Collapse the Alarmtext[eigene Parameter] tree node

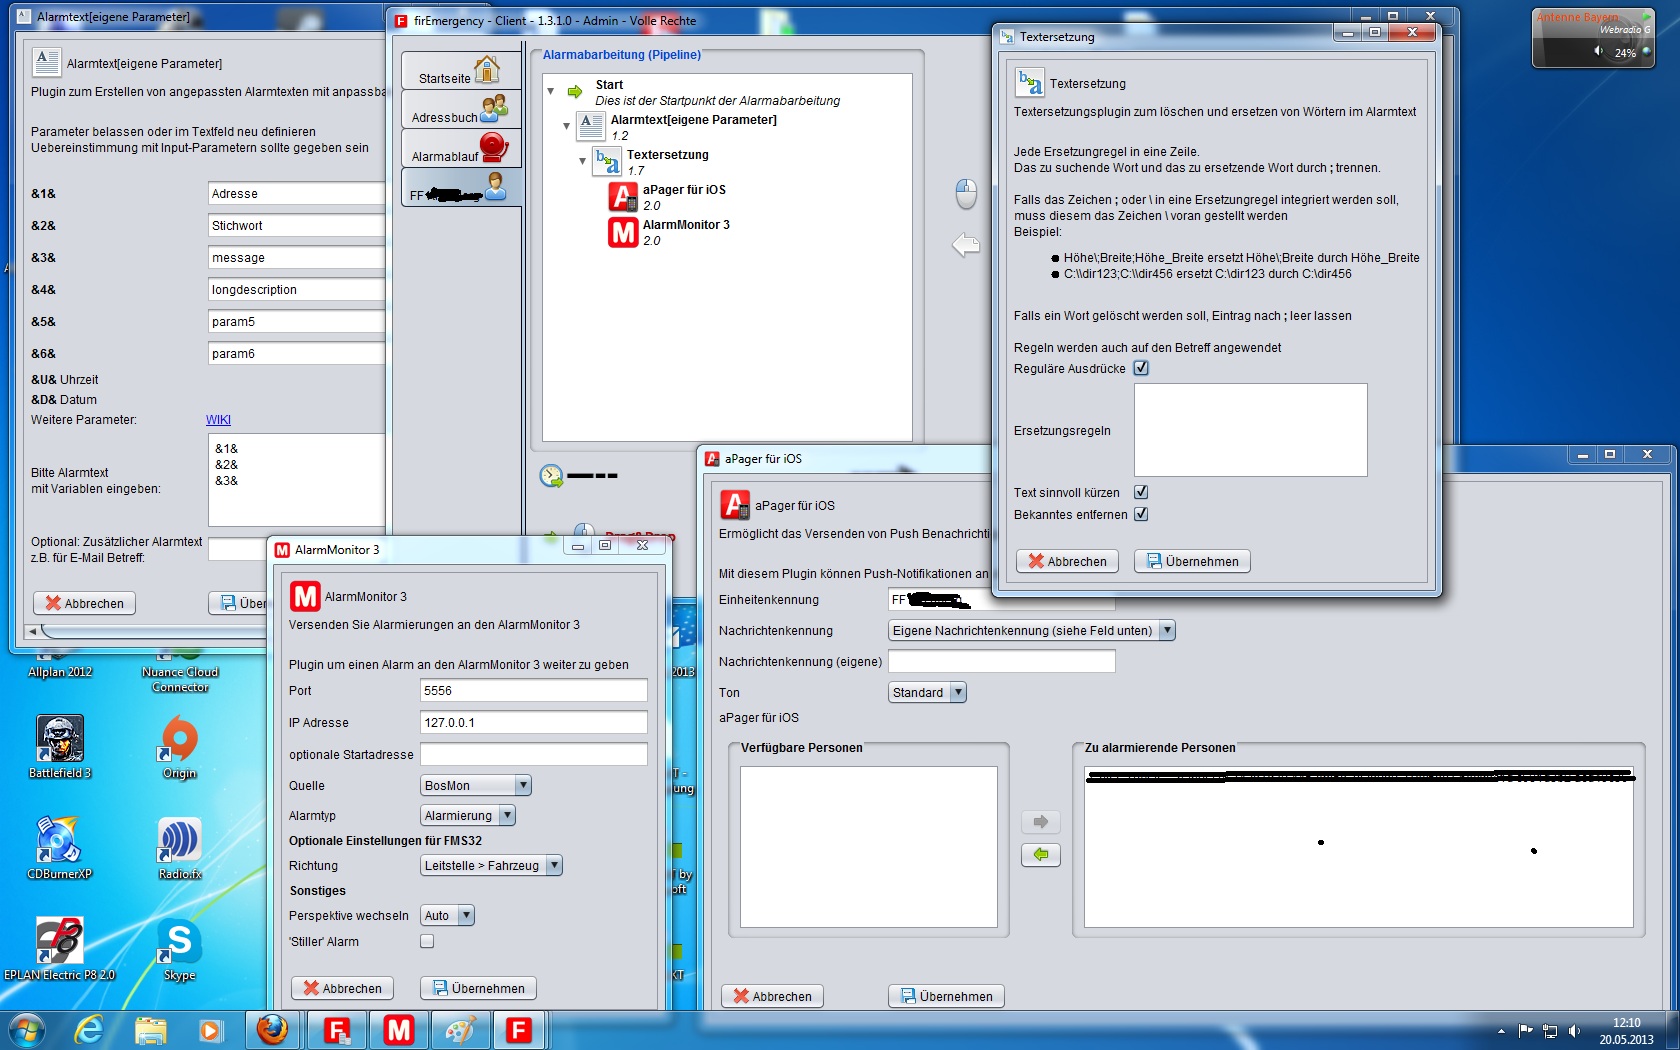pyautogui.click(x=566, y=126)
